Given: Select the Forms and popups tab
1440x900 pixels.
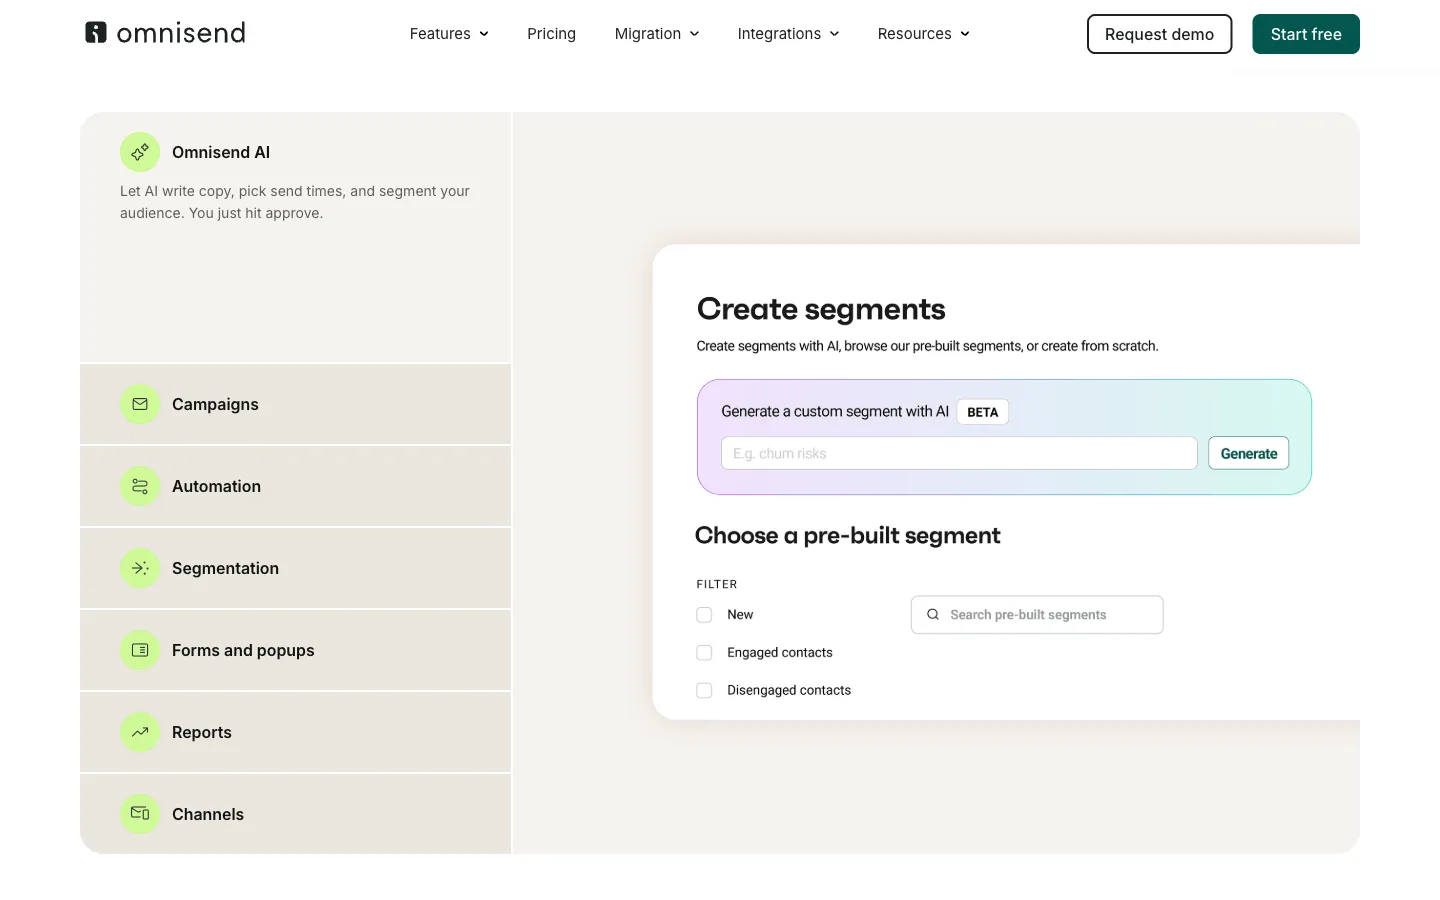Looking at the screenshot, I should tap(295, 650).
